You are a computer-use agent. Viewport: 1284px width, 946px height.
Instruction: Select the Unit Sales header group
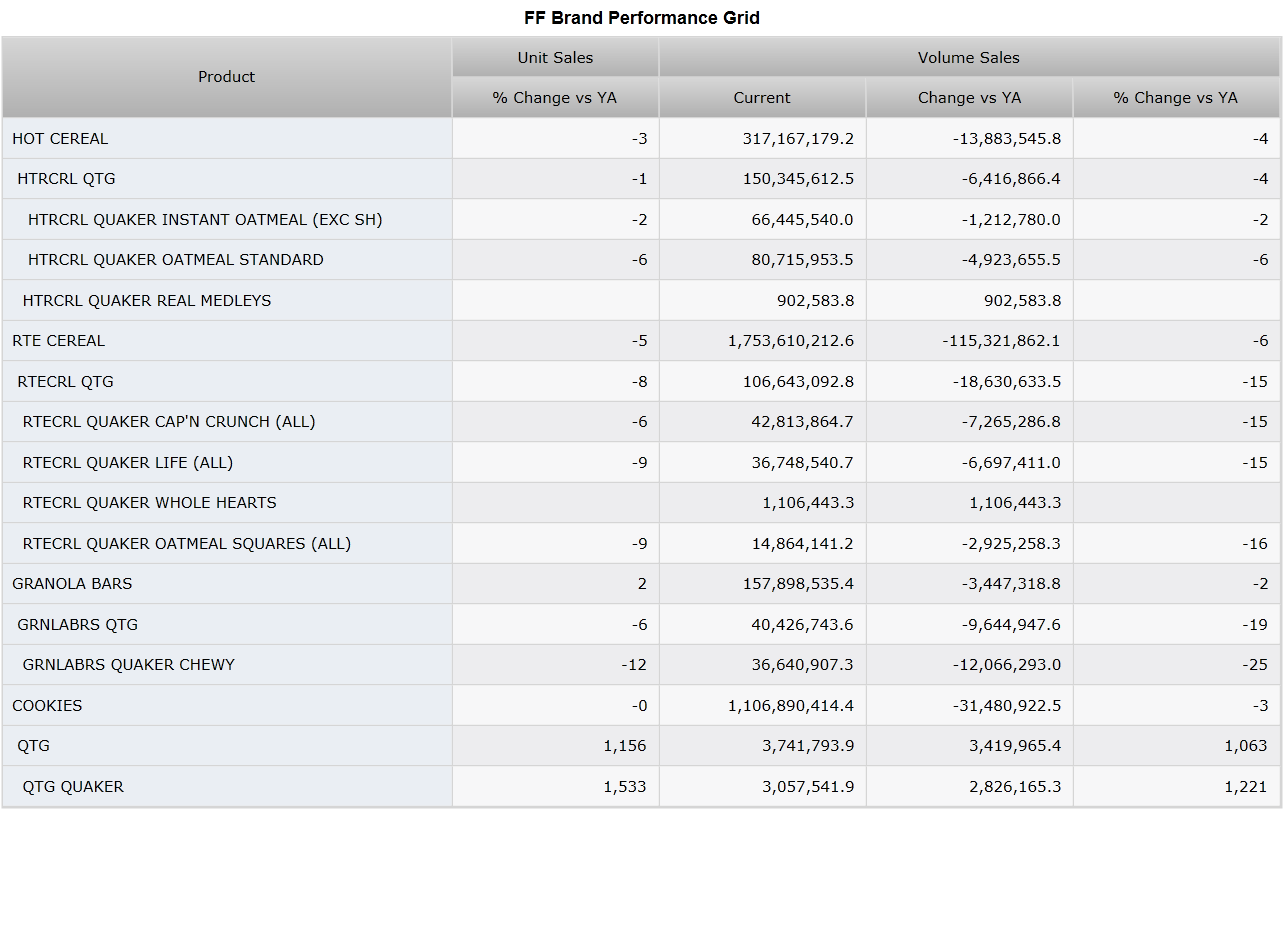[555, 57]
